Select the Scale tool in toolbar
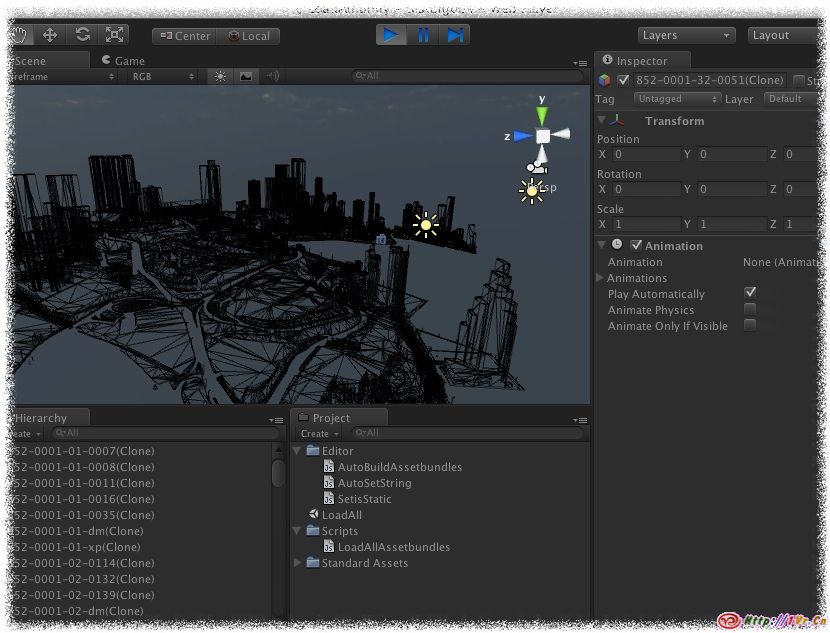Screen dimensions: 830x633 click(114, 35)
